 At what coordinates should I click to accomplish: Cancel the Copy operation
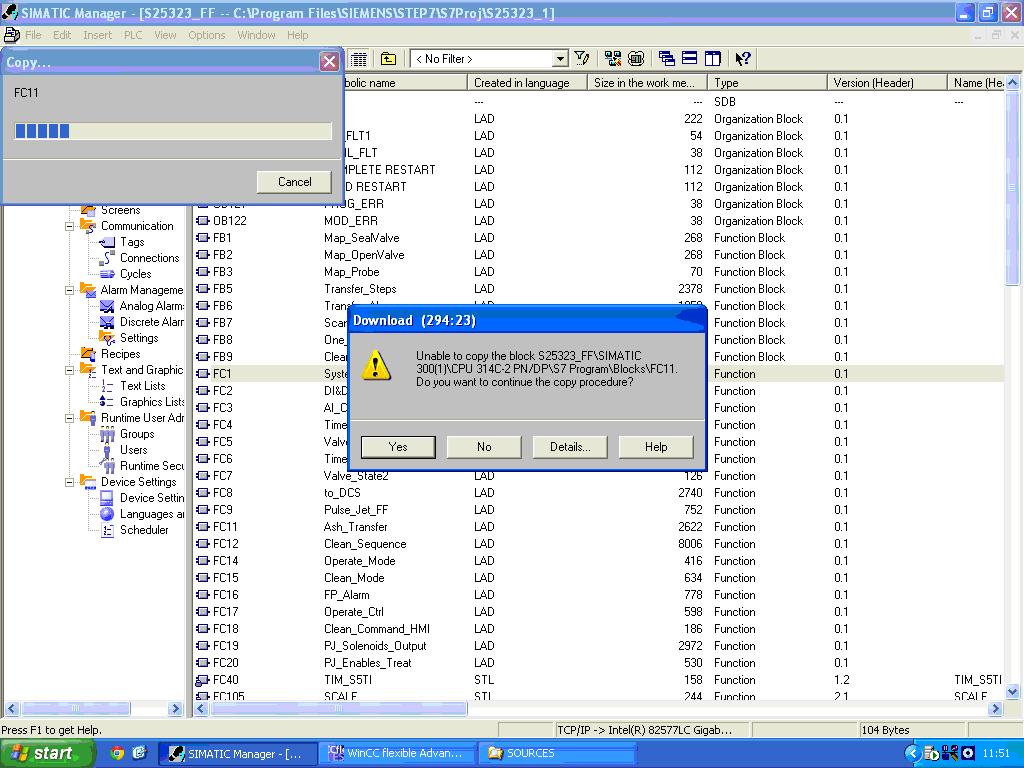coord(295,182)
